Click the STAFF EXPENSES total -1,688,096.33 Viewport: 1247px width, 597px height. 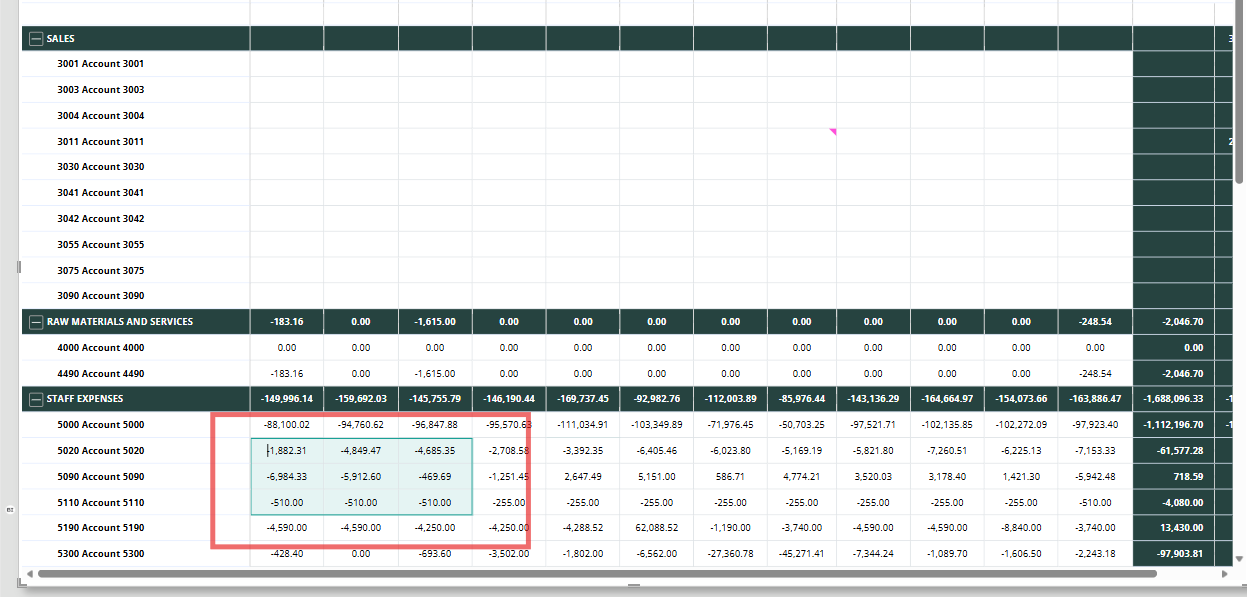click(1174, 399)
